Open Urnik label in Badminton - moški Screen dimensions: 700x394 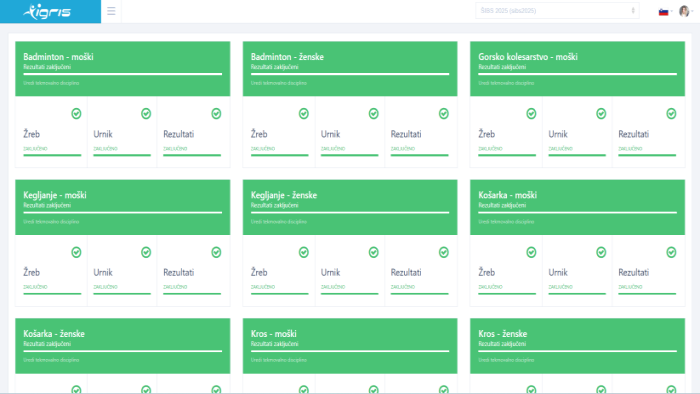coord(103,134)
